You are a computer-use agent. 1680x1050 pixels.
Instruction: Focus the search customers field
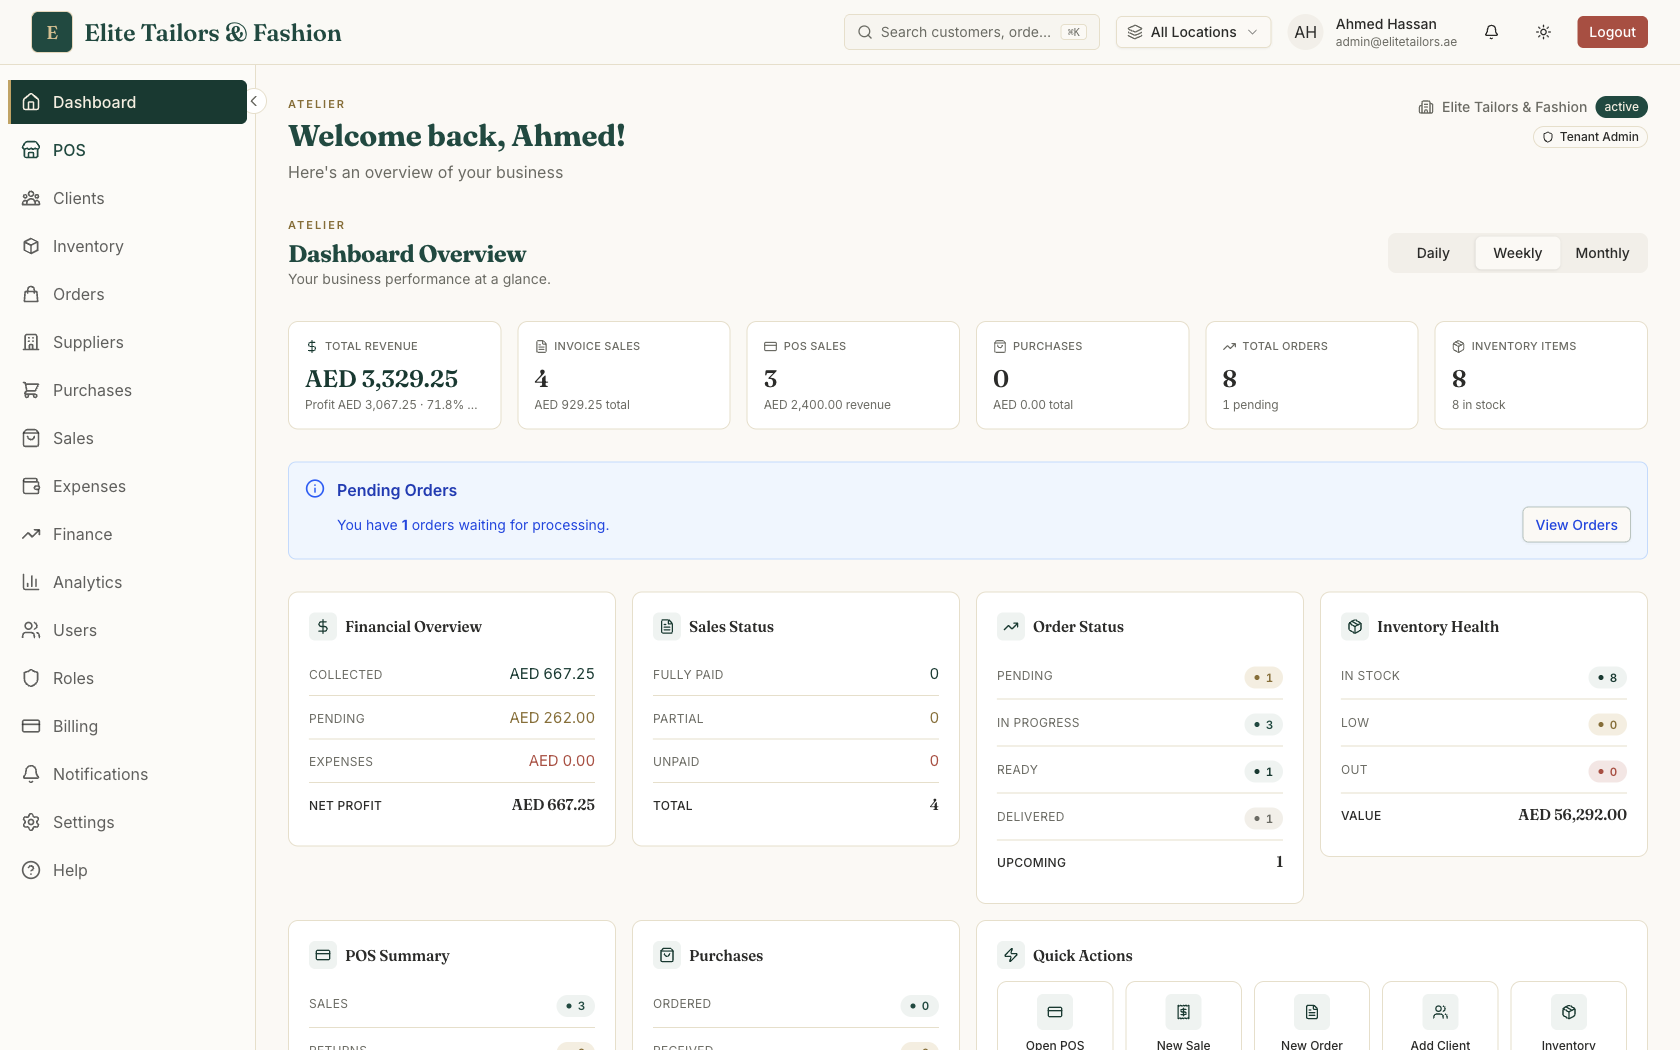971,32
